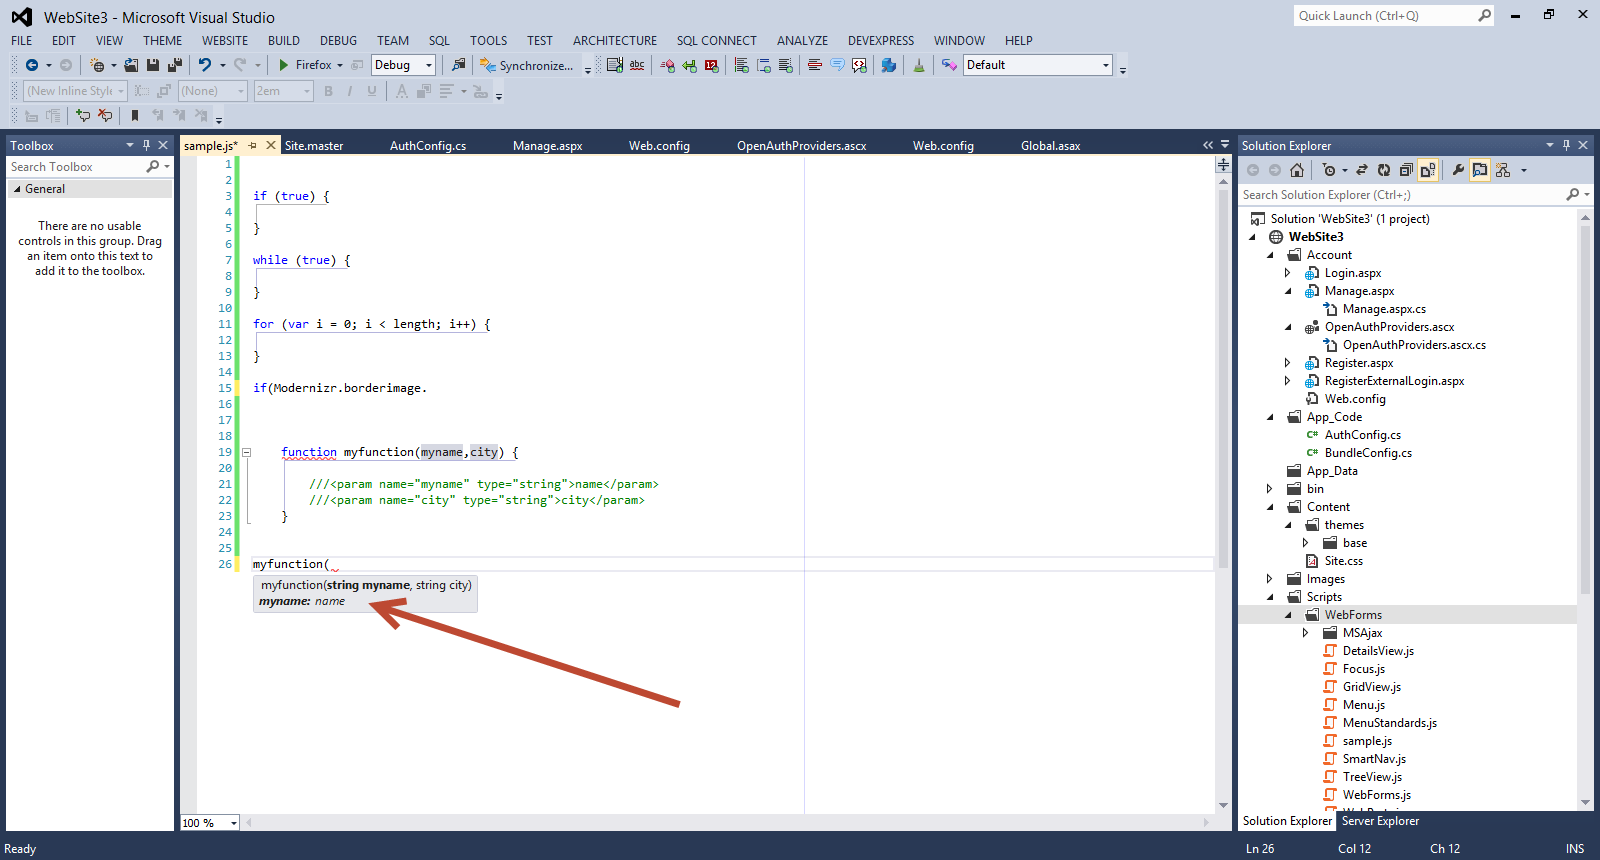Click Sync with Active Document icon

pos(1362,170)
